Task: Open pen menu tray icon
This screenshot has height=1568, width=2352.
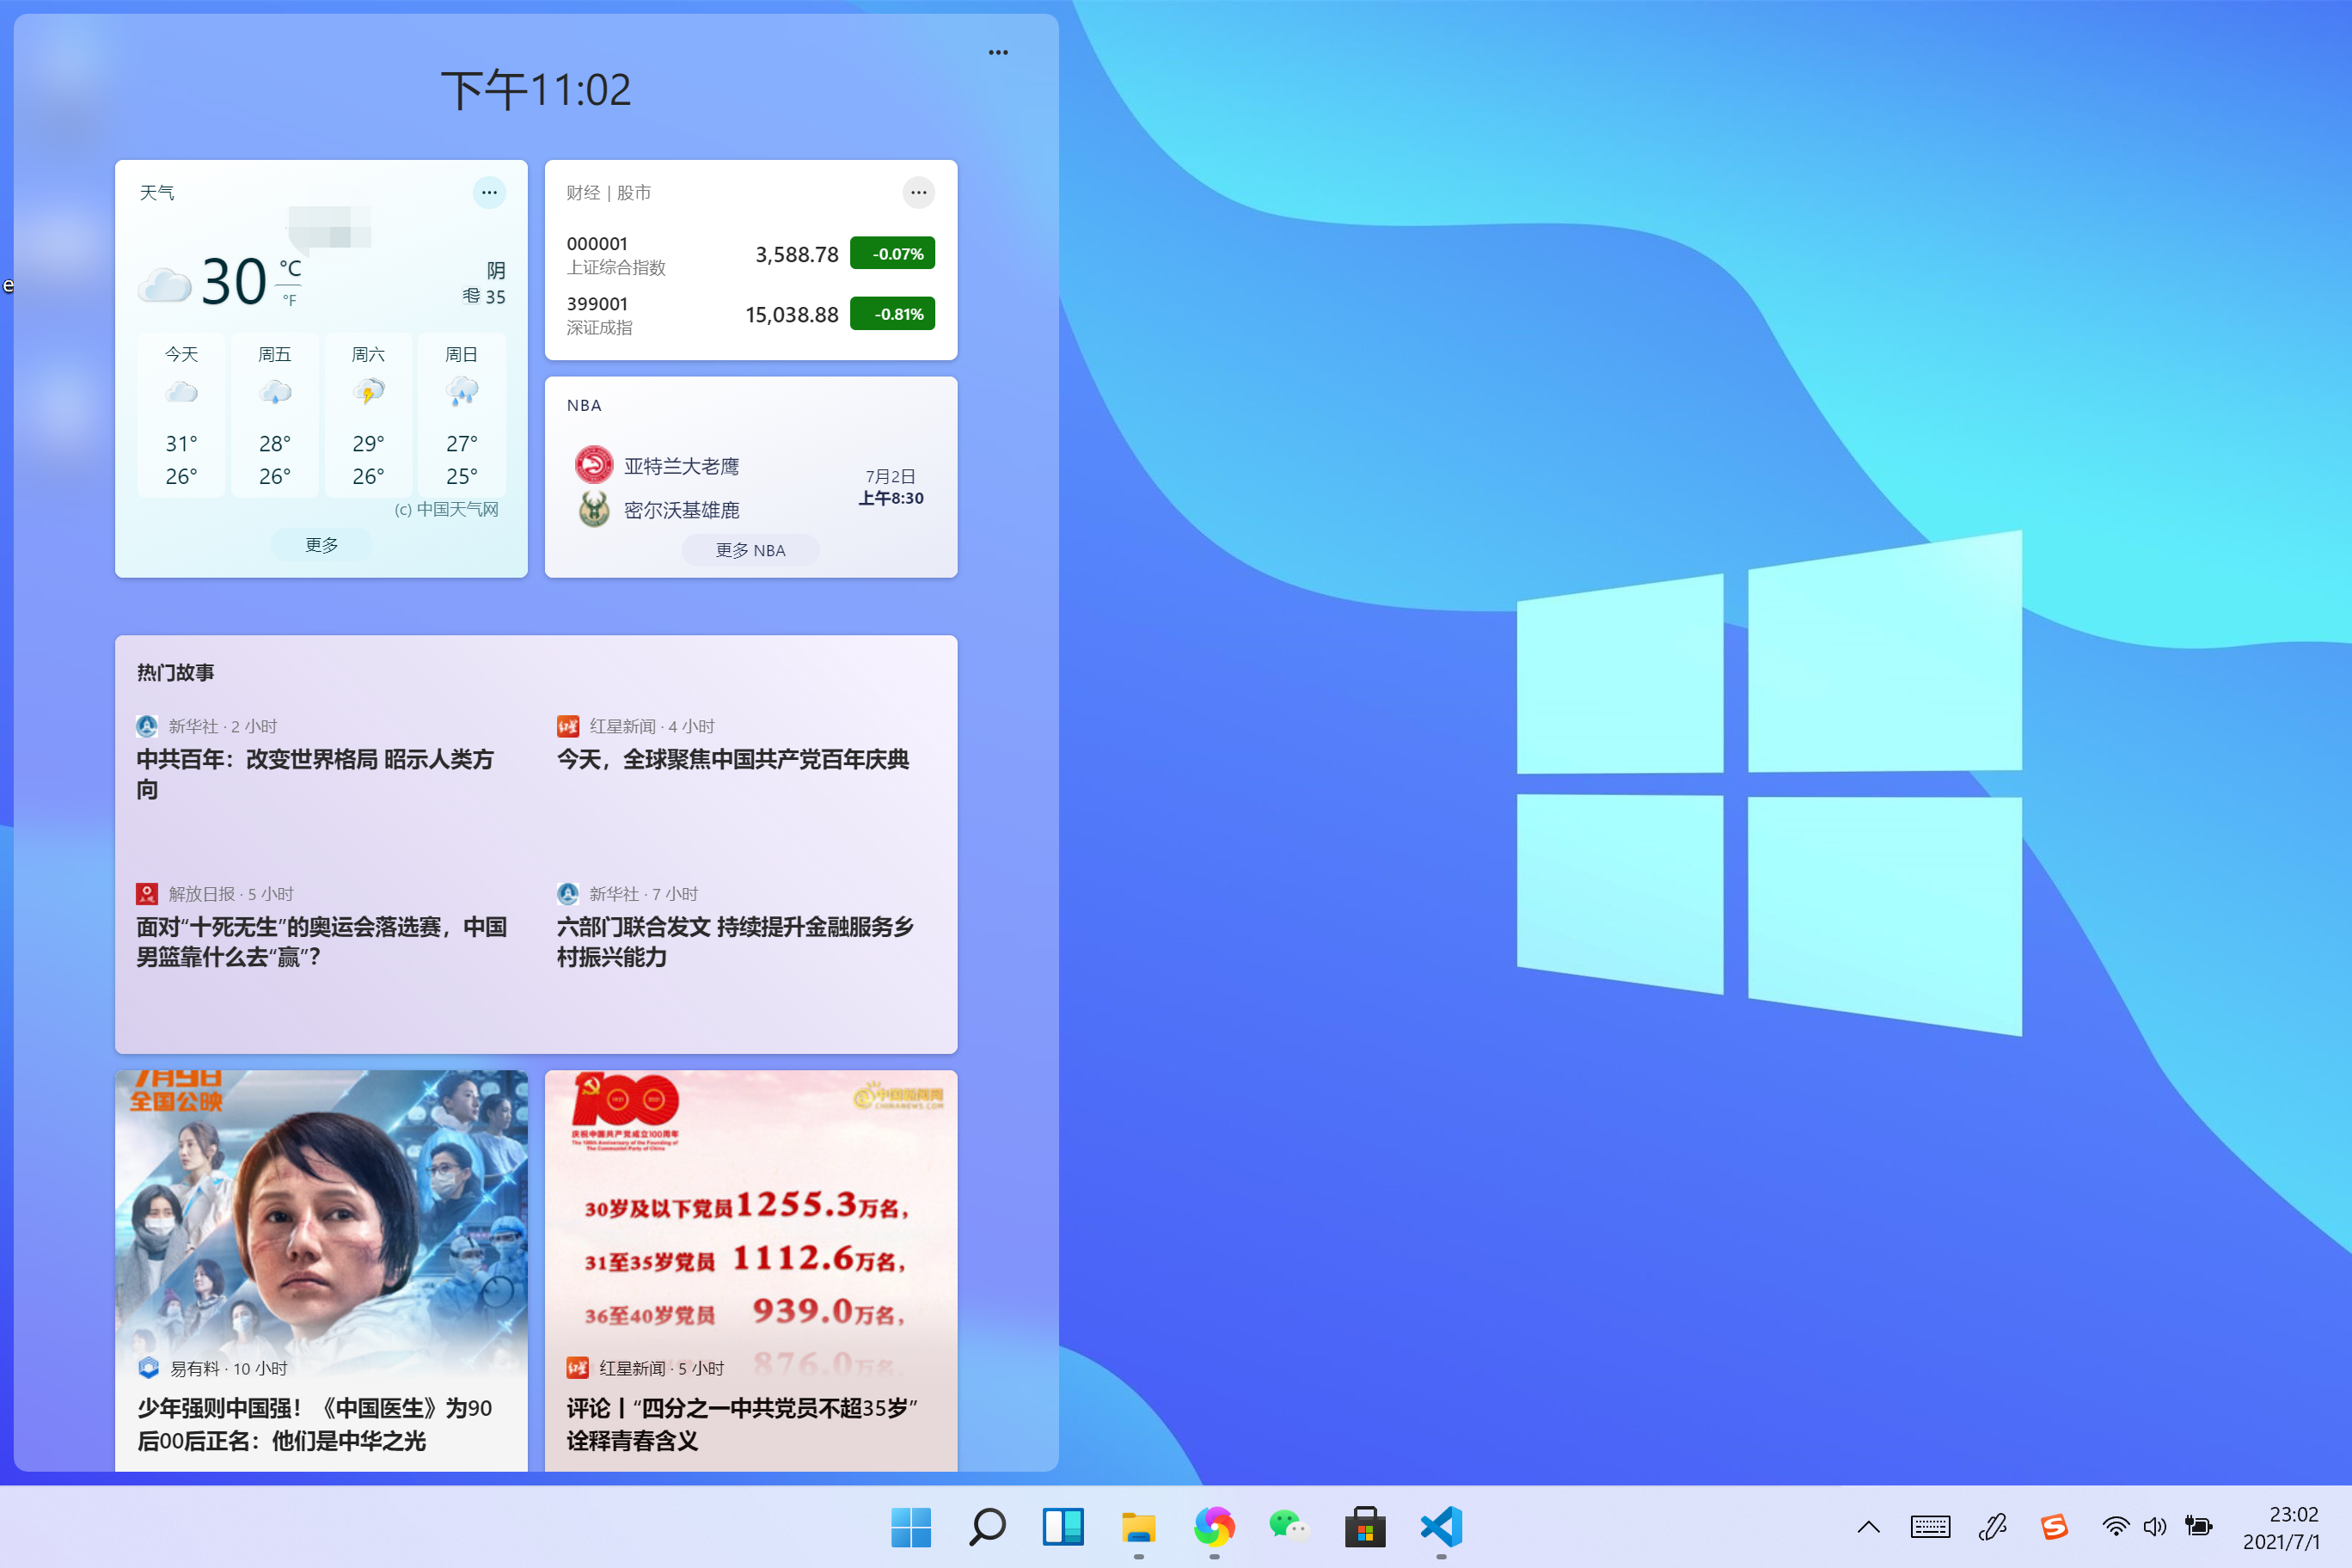Action: (x=1992, y=1527)
